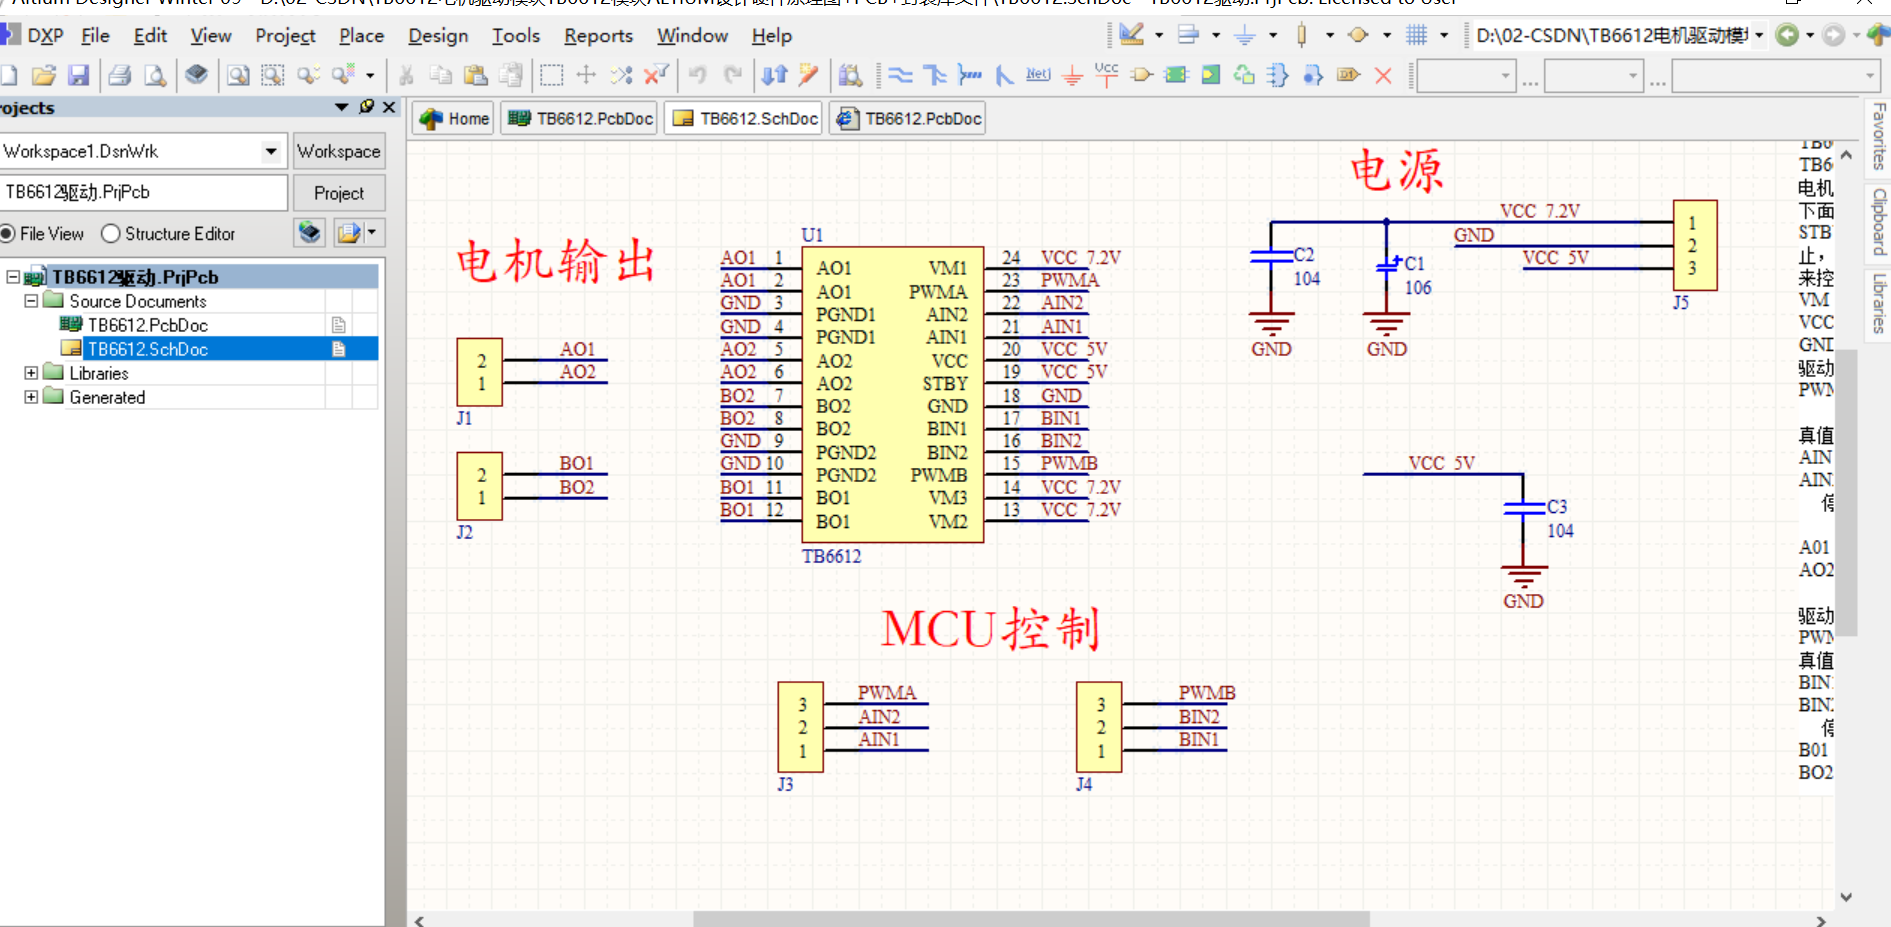Screen dimensions: 1891x927
Task: Save the current schematic document
Action: coord(78,75)
